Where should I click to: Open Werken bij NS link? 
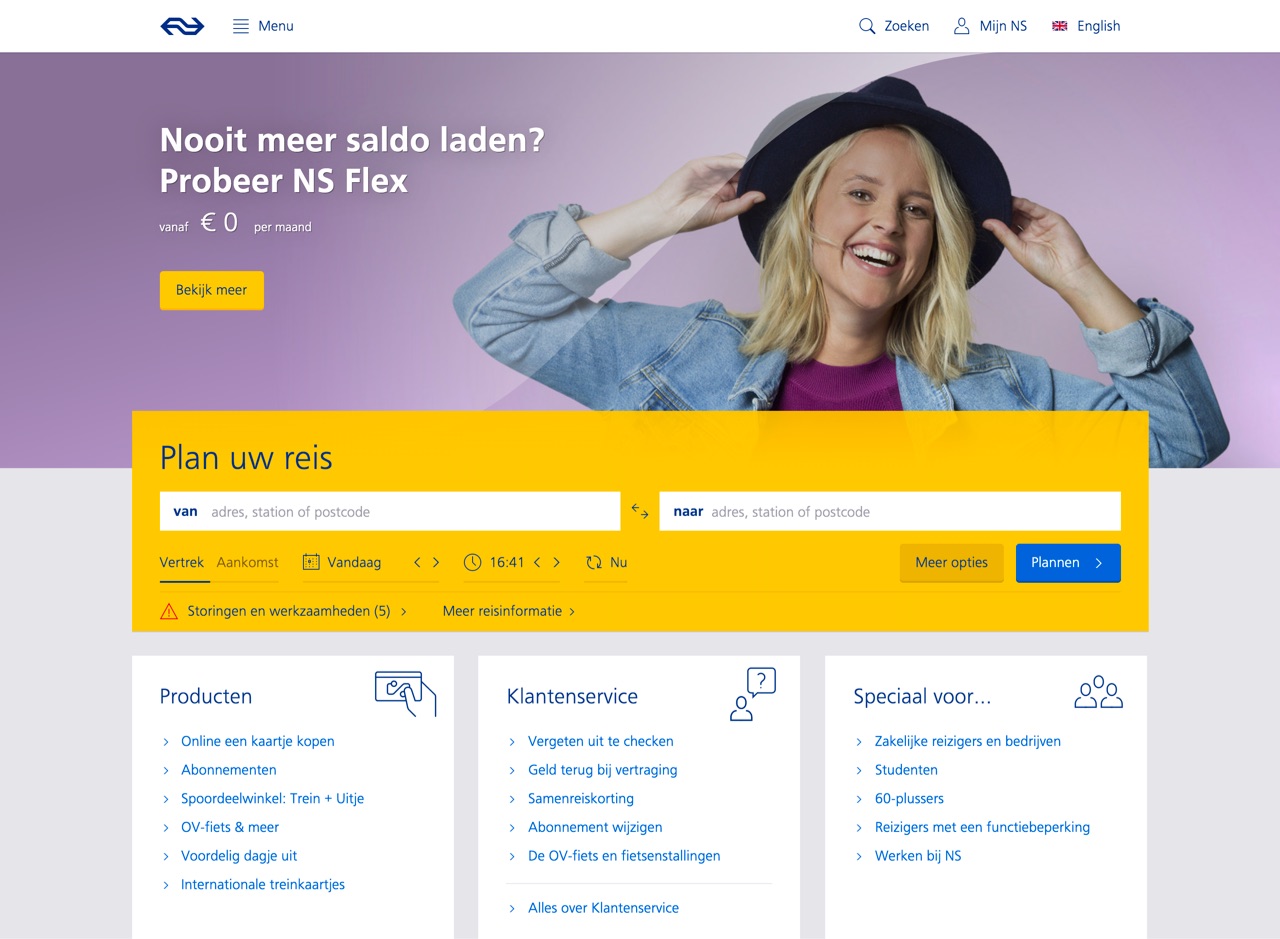coord(918,856)
